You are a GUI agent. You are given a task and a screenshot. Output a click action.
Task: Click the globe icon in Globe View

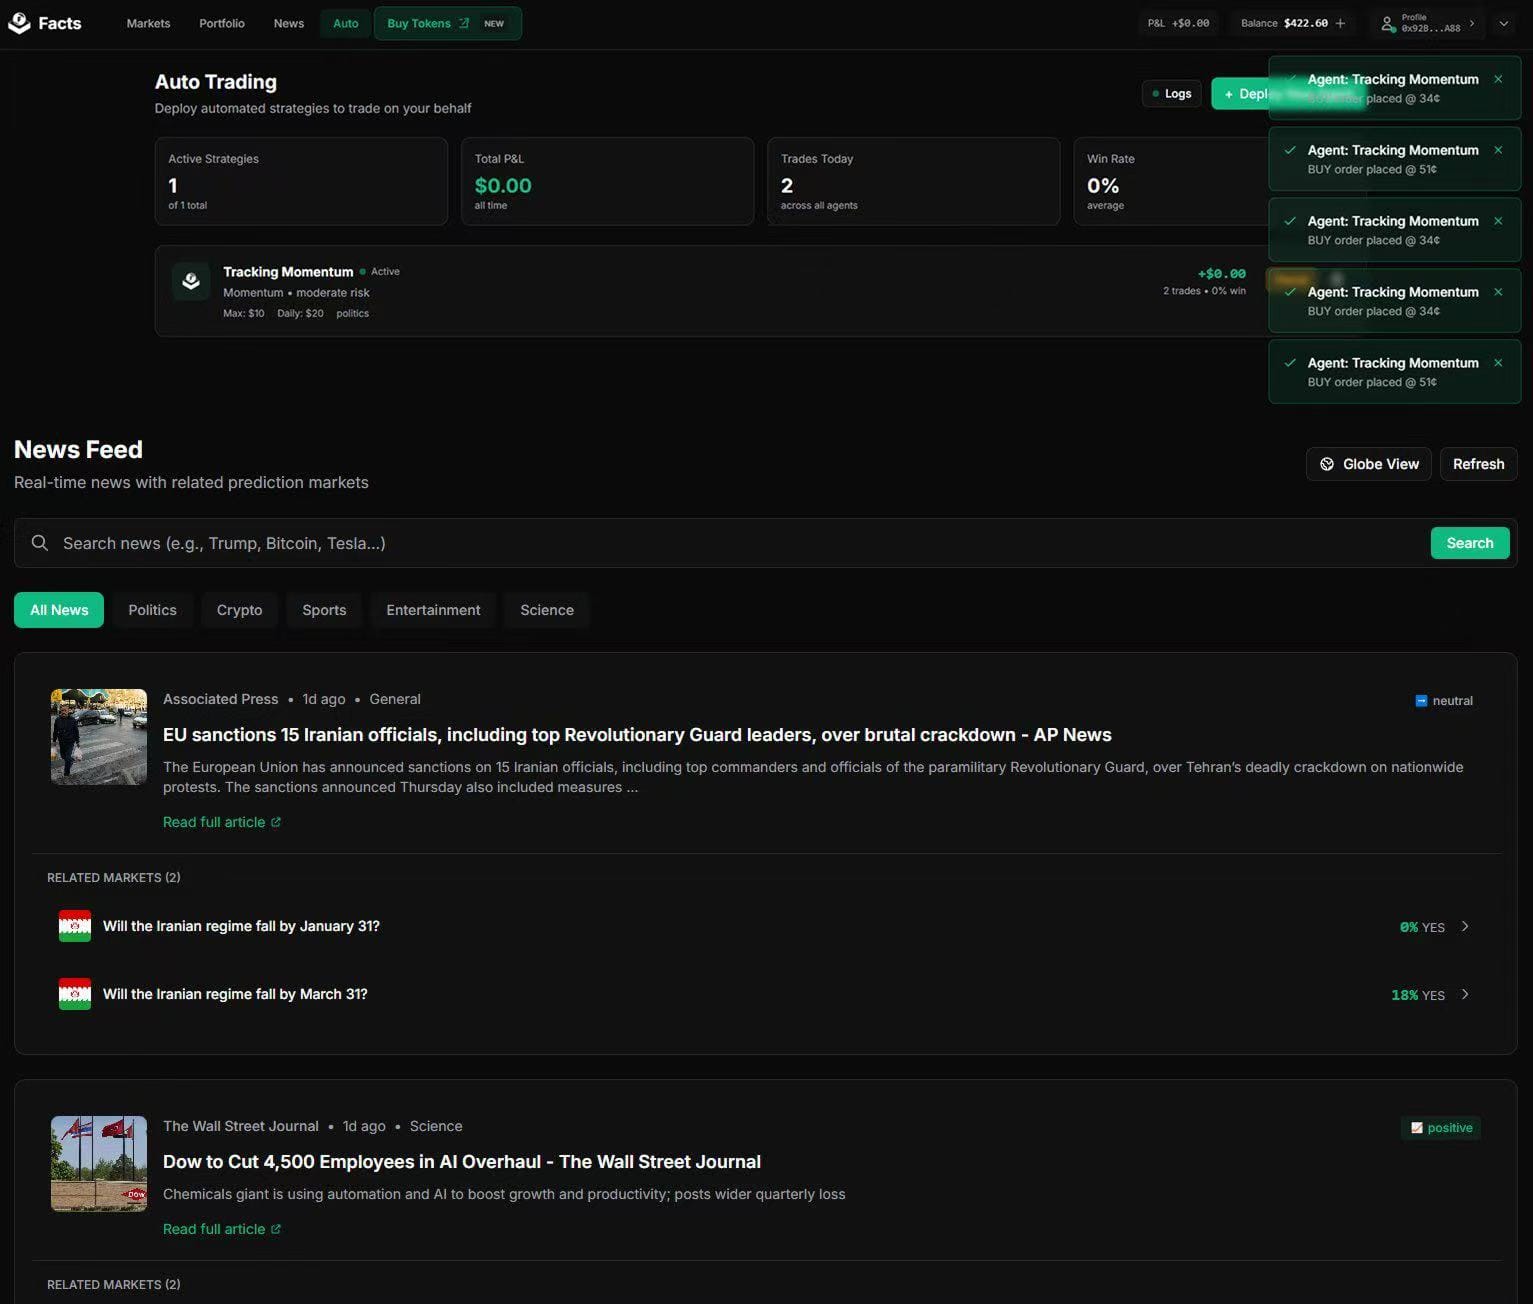[x=1327, y=464]
